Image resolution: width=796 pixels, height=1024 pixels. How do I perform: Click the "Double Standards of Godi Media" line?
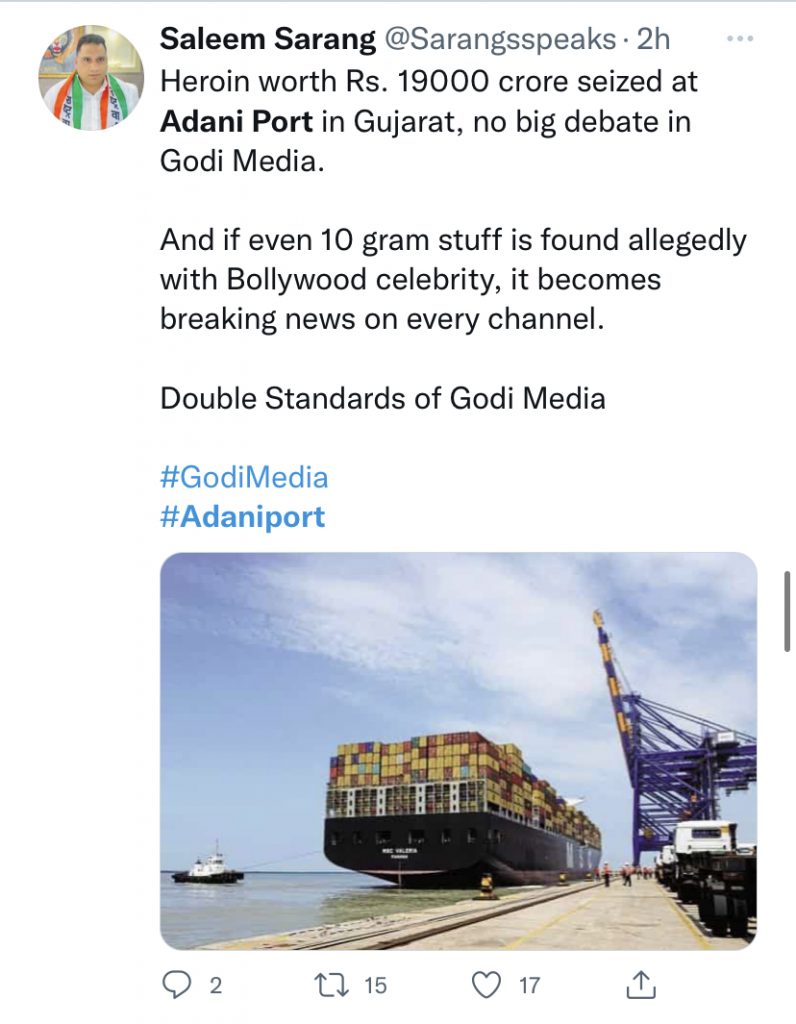382,398
